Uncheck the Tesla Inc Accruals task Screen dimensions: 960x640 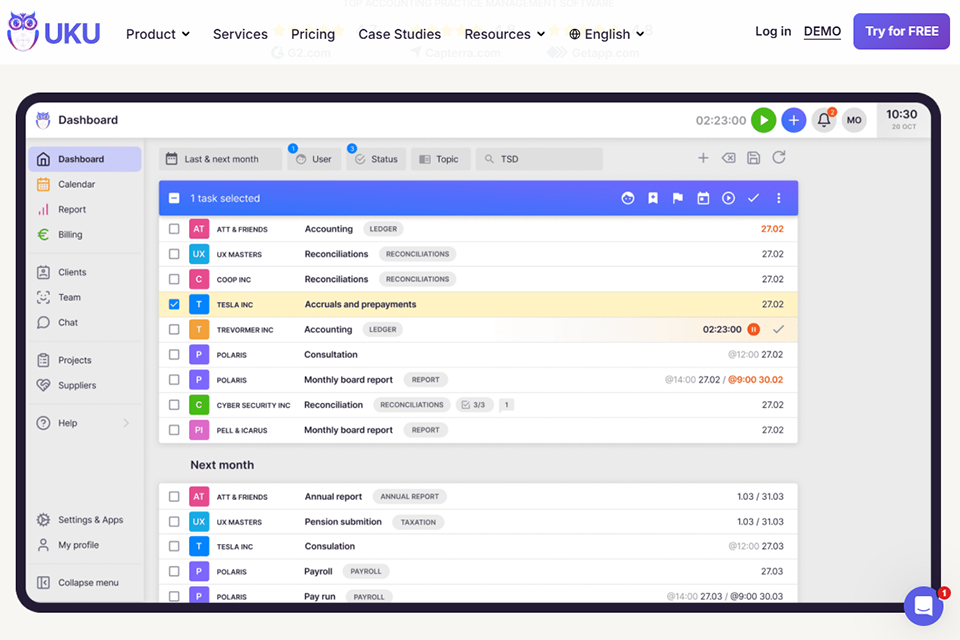[x=174, y=304]
